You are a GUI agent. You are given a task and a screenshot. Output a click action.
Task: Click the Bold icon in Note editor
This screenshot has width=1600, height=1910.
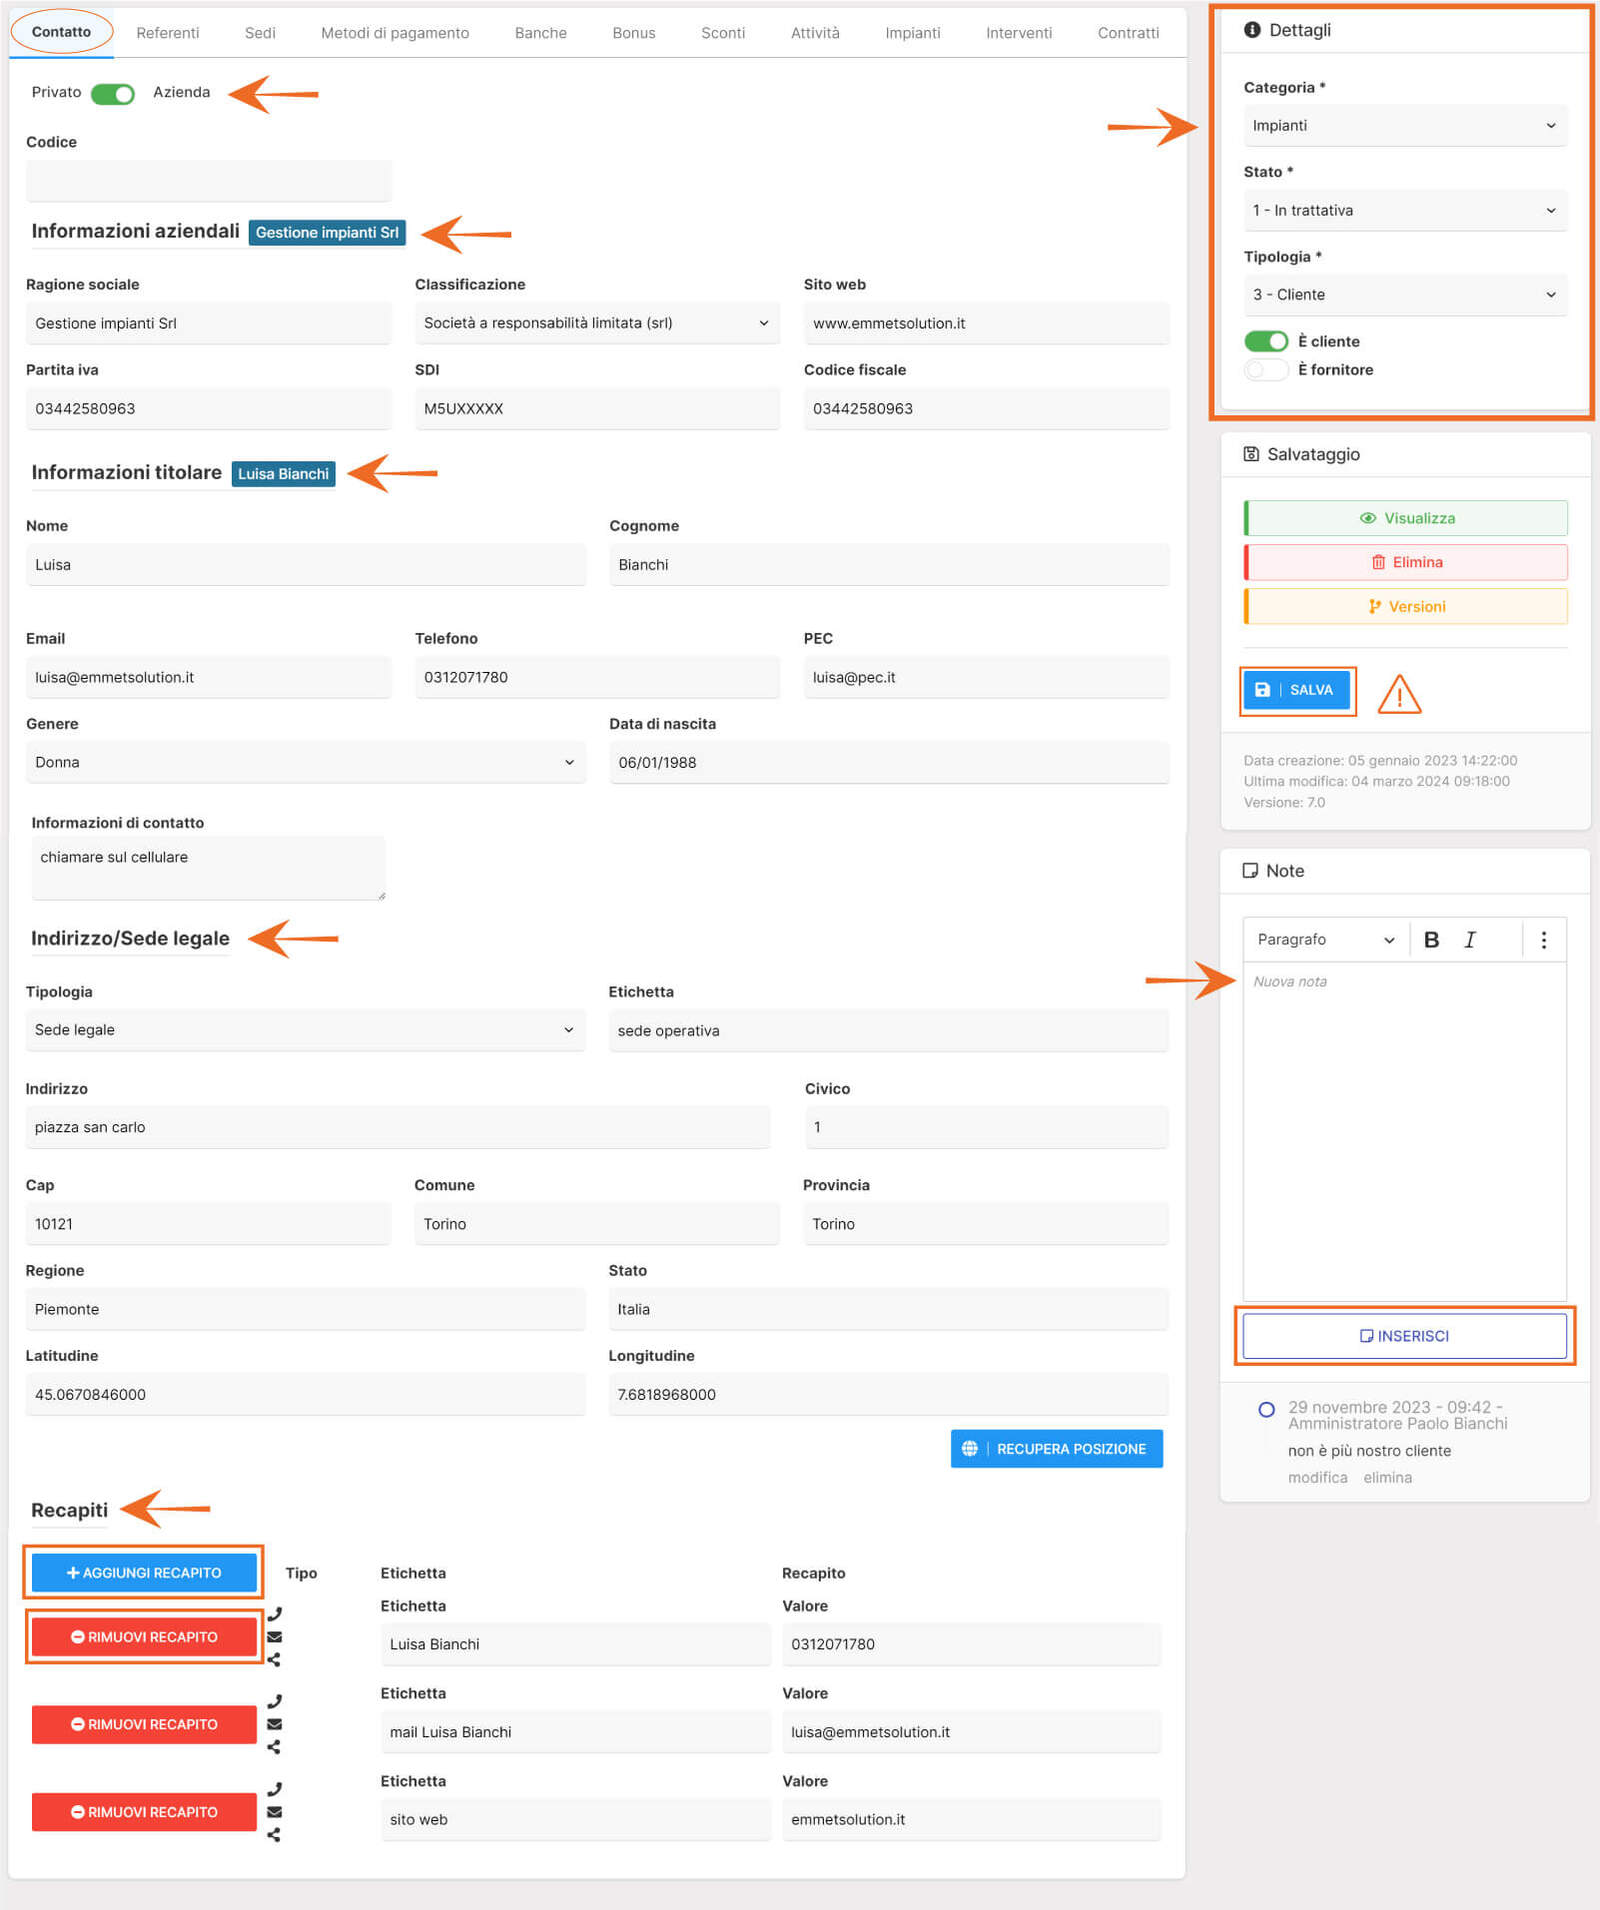[x=1431, y=940]
